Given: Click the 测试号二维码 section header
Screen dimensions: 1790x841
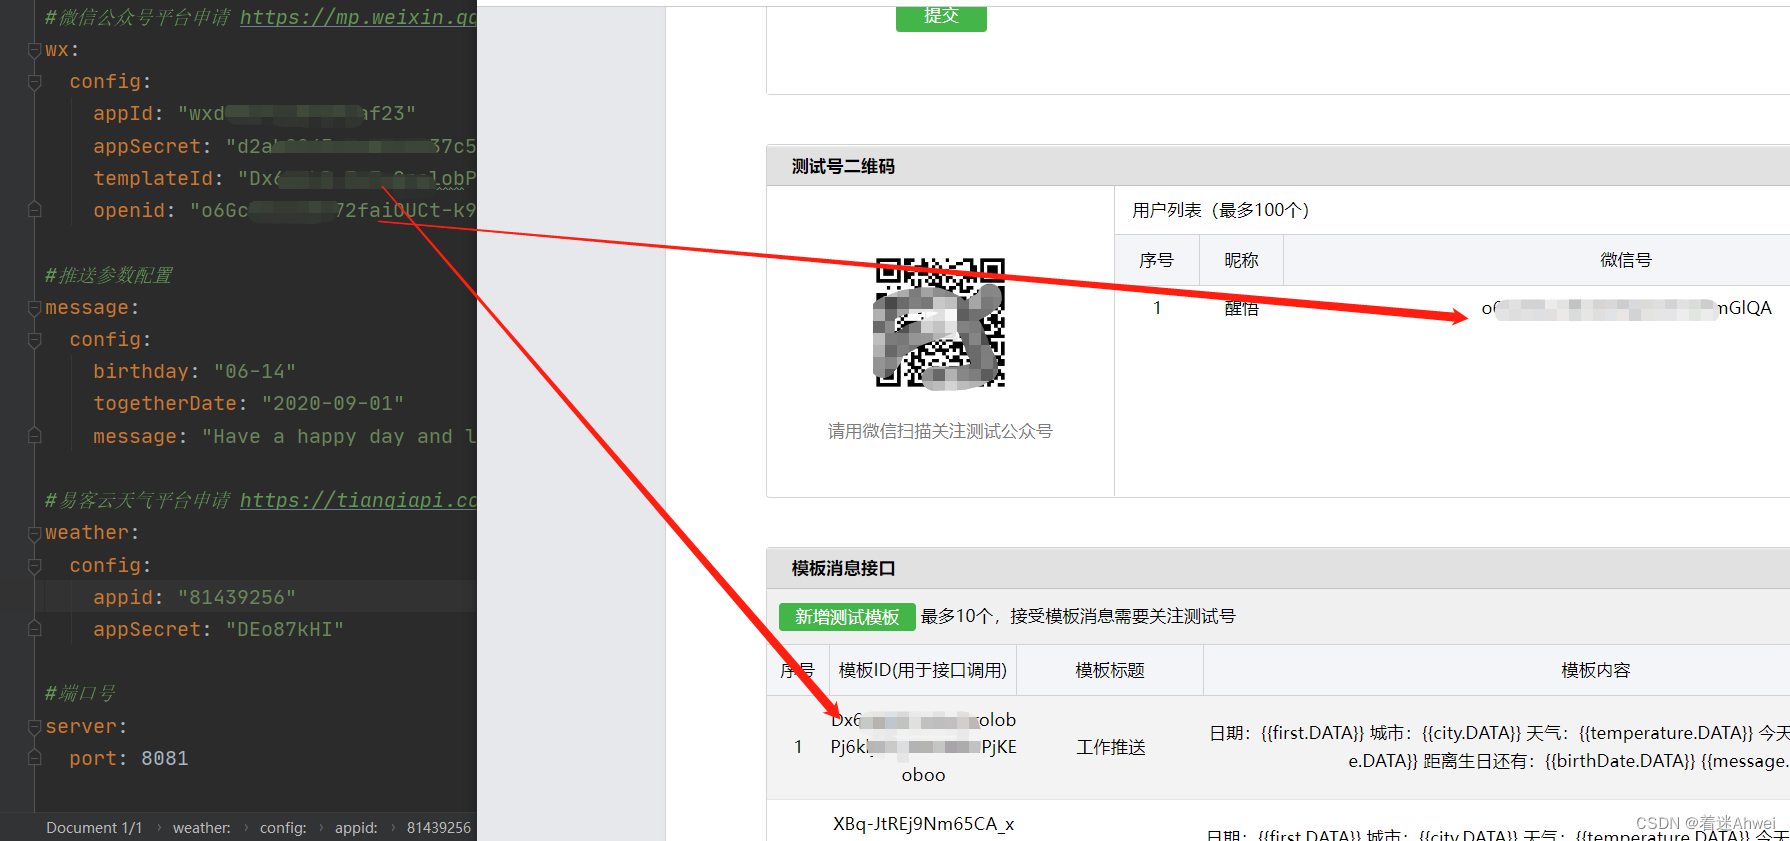Looking at the screenshot, I should tap(843, 167).
